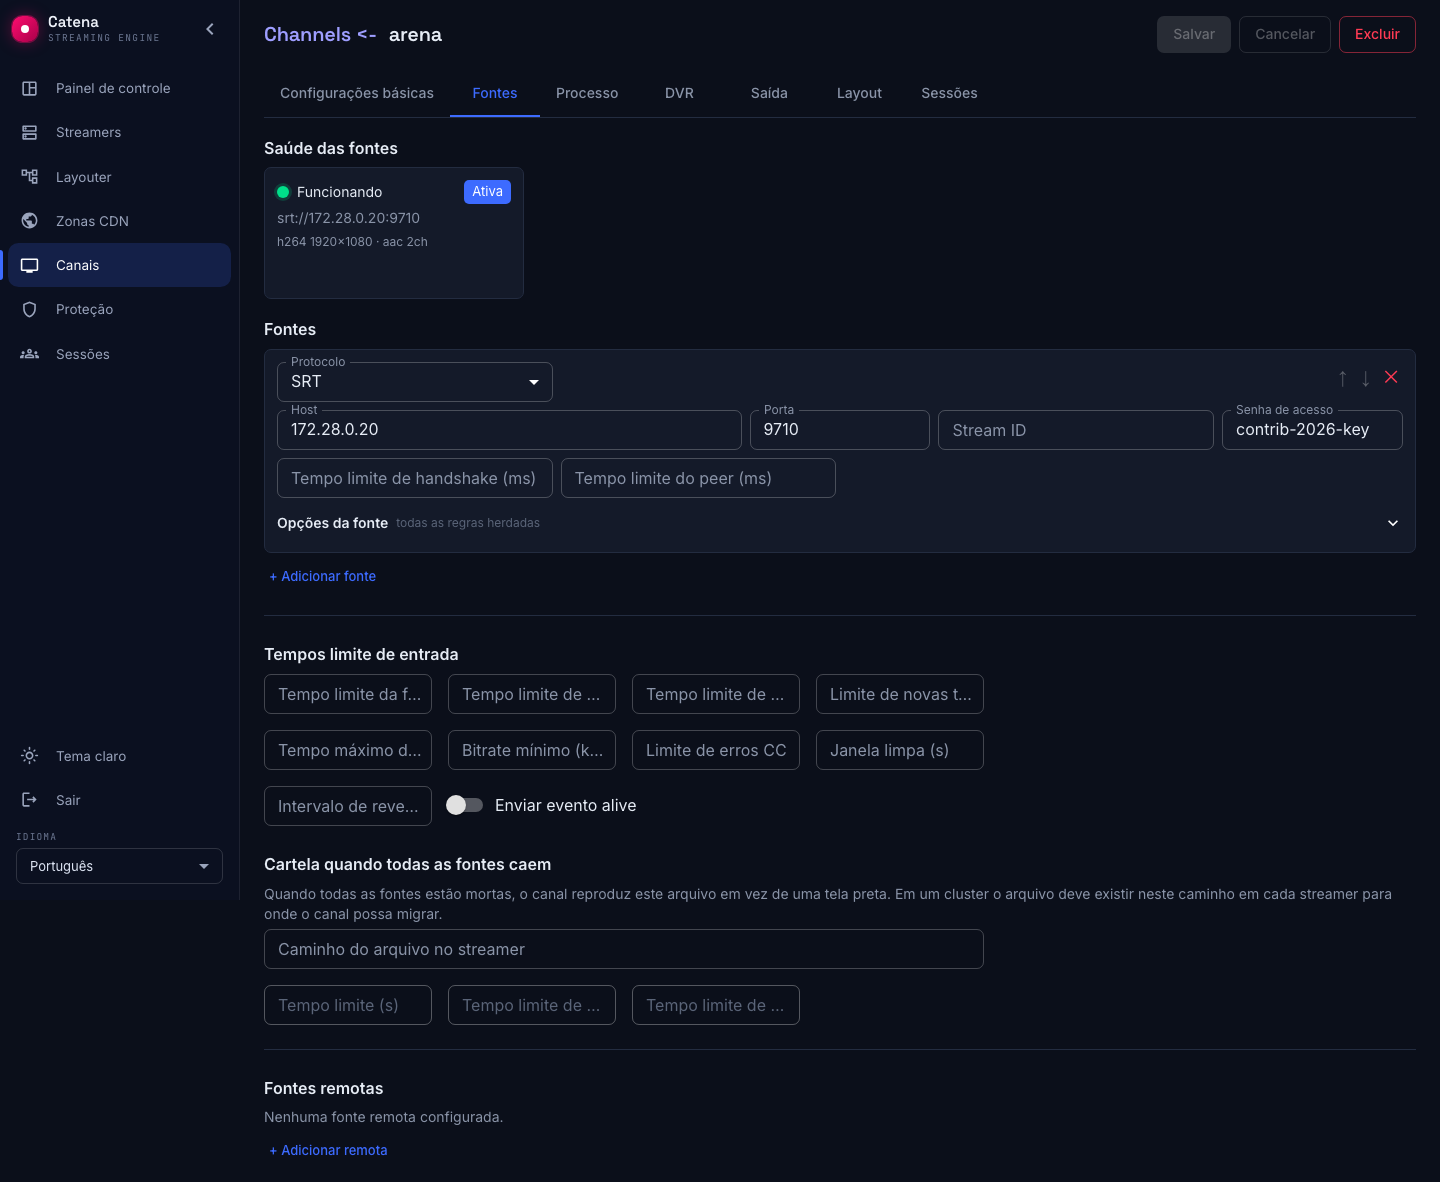The height and width of the screenshot is (1182, 1440).
Task: Open the Layout tab
Action: (859, 93)
